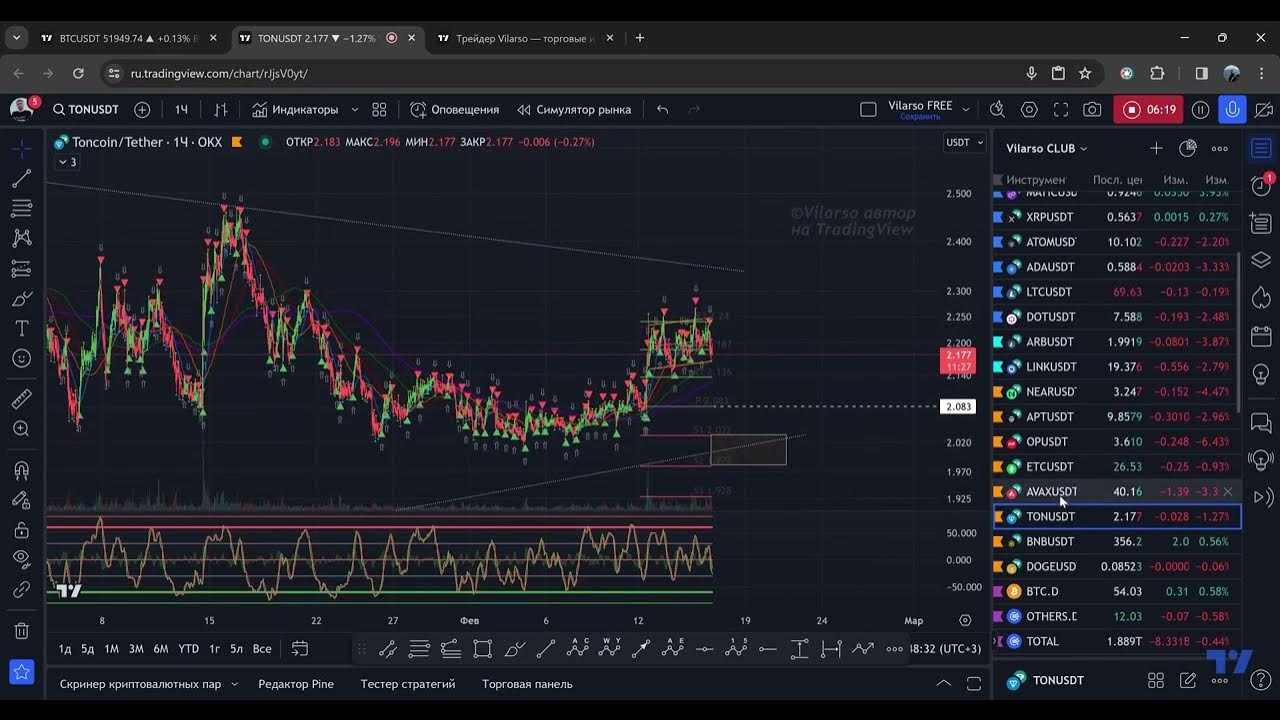Select the AVAXUSDT watchlist row
Image resolution: width=1280 pixels, height=720 pixels.
click(x=1116, y=492)
